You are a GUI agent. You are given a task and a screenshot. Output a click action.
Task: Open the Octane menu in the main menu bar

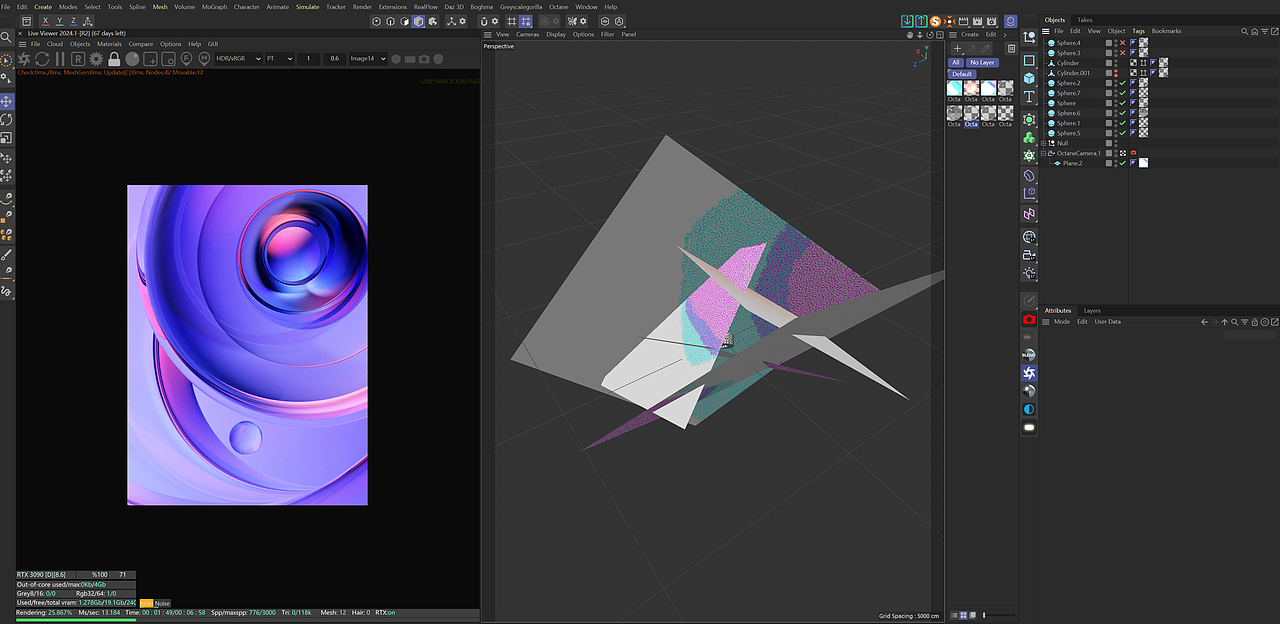pos(559,7)
